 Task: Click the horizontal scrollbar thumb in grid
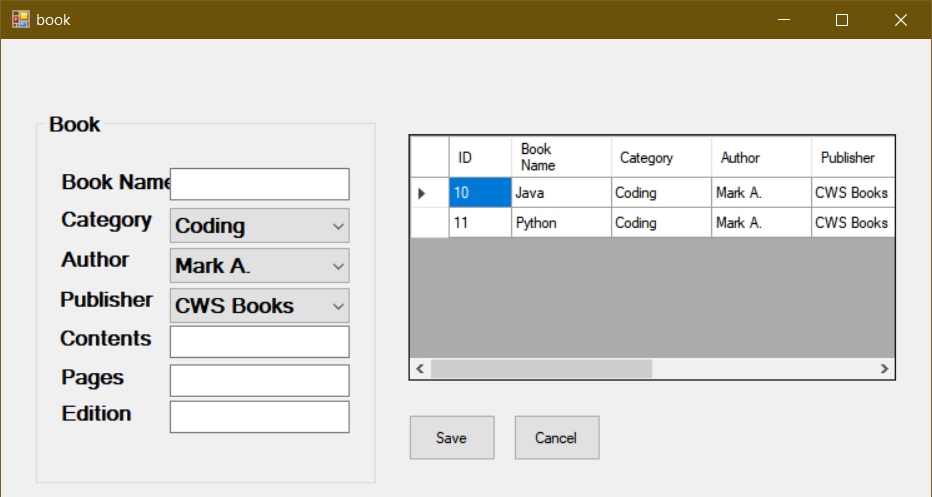click(541, 369)
